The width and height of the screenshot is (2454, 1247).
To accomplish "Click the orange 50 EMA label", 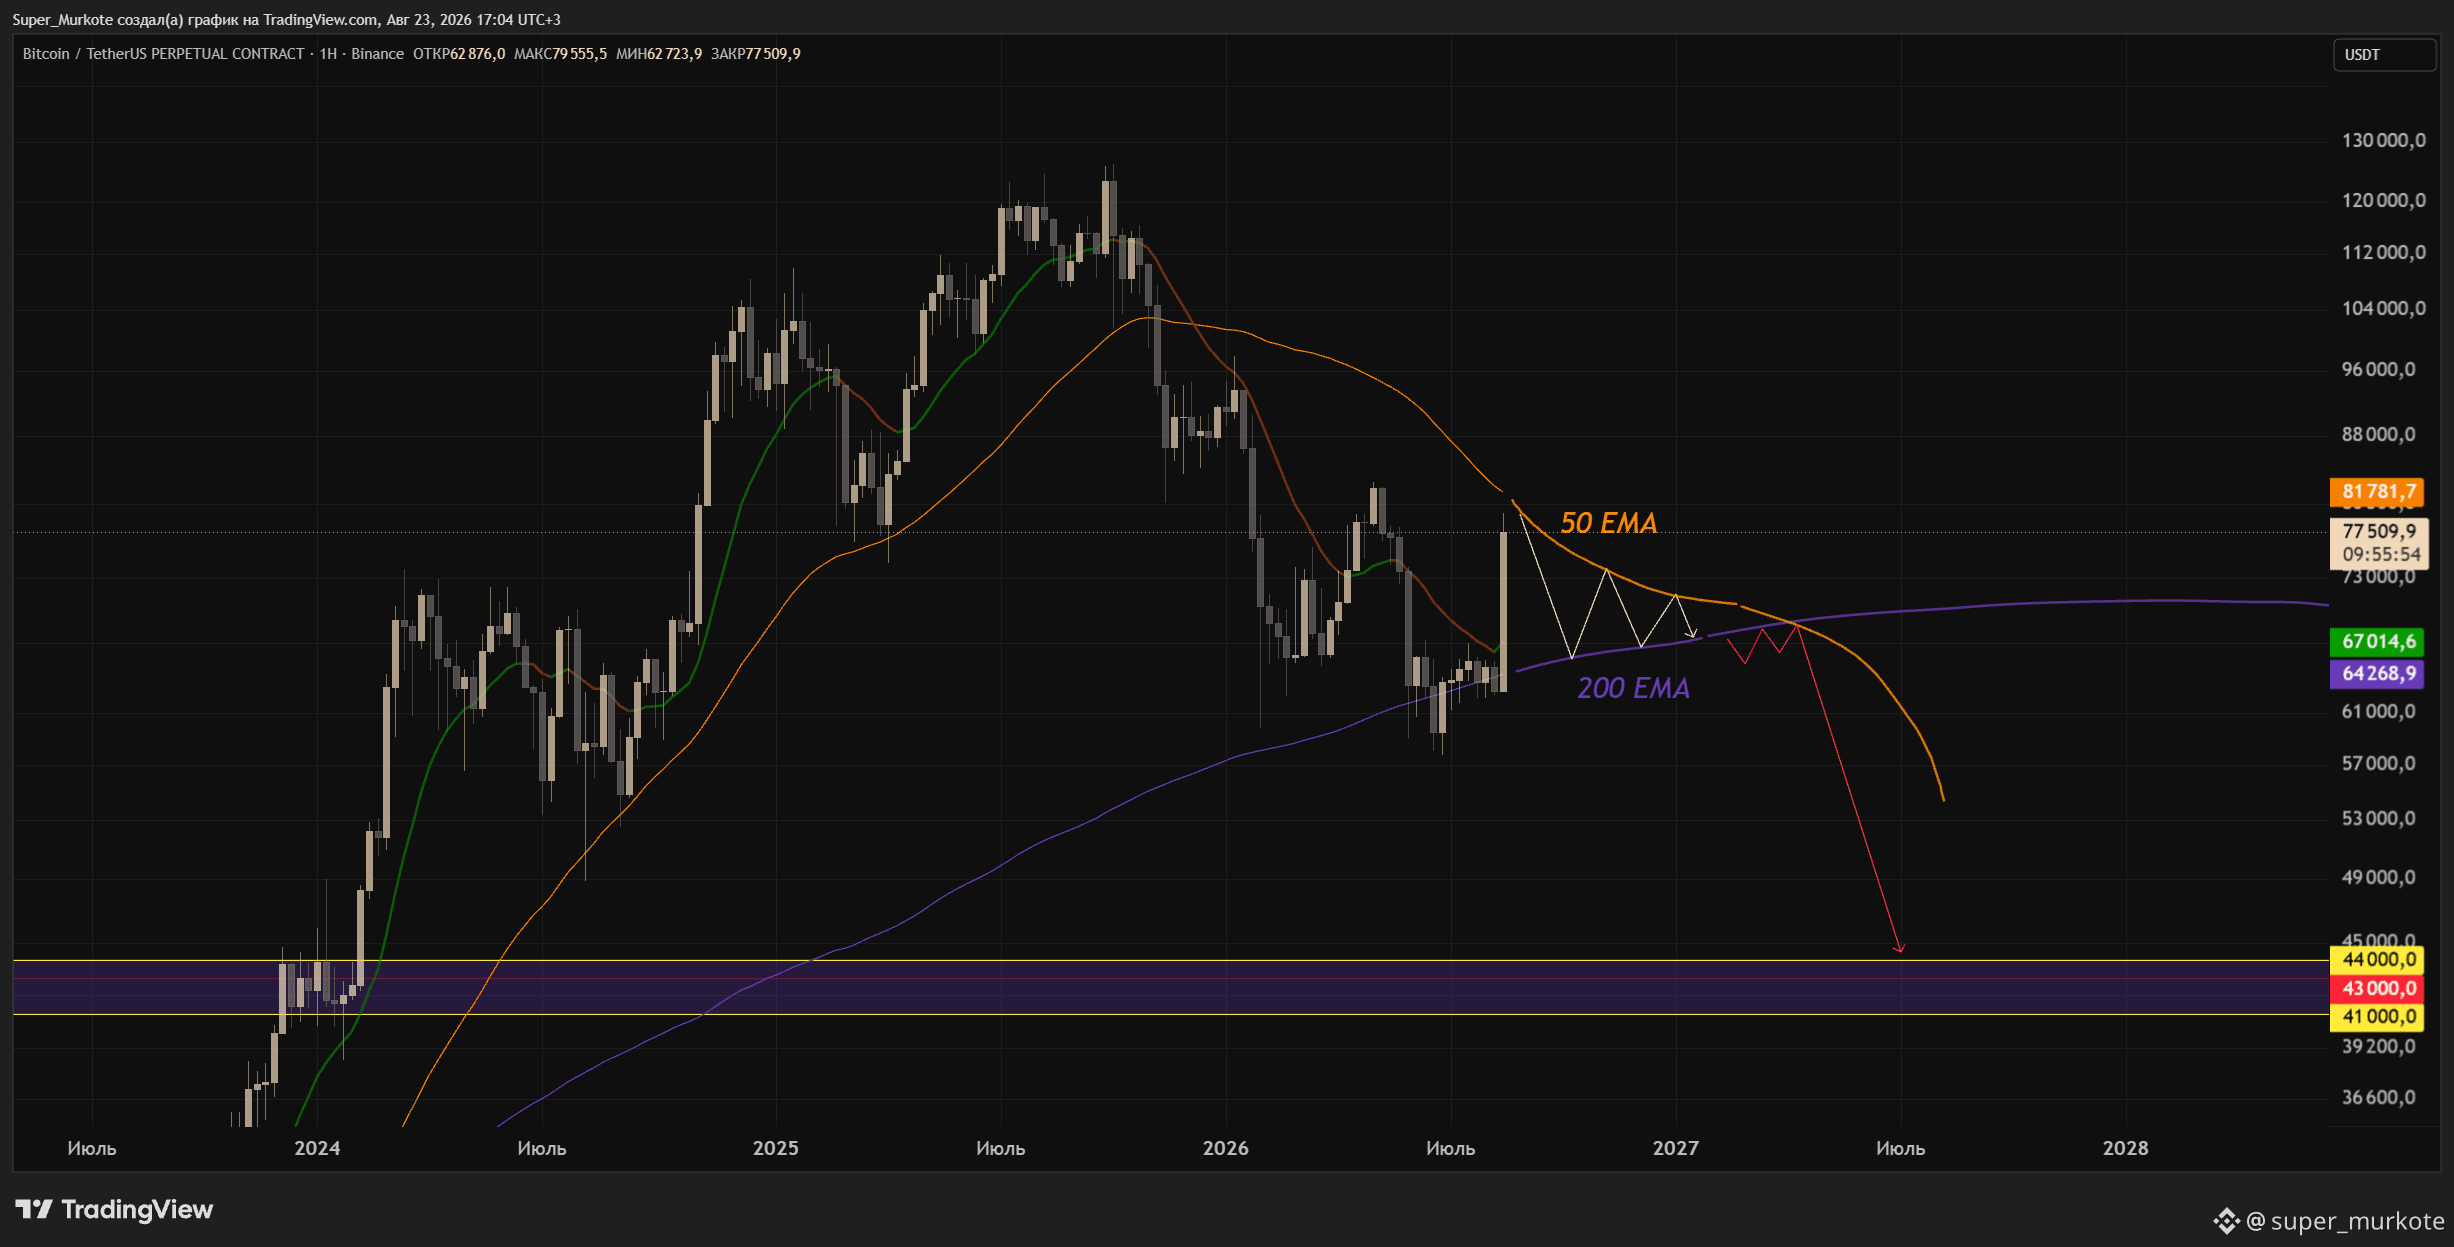I will [x=1609, y=523].
